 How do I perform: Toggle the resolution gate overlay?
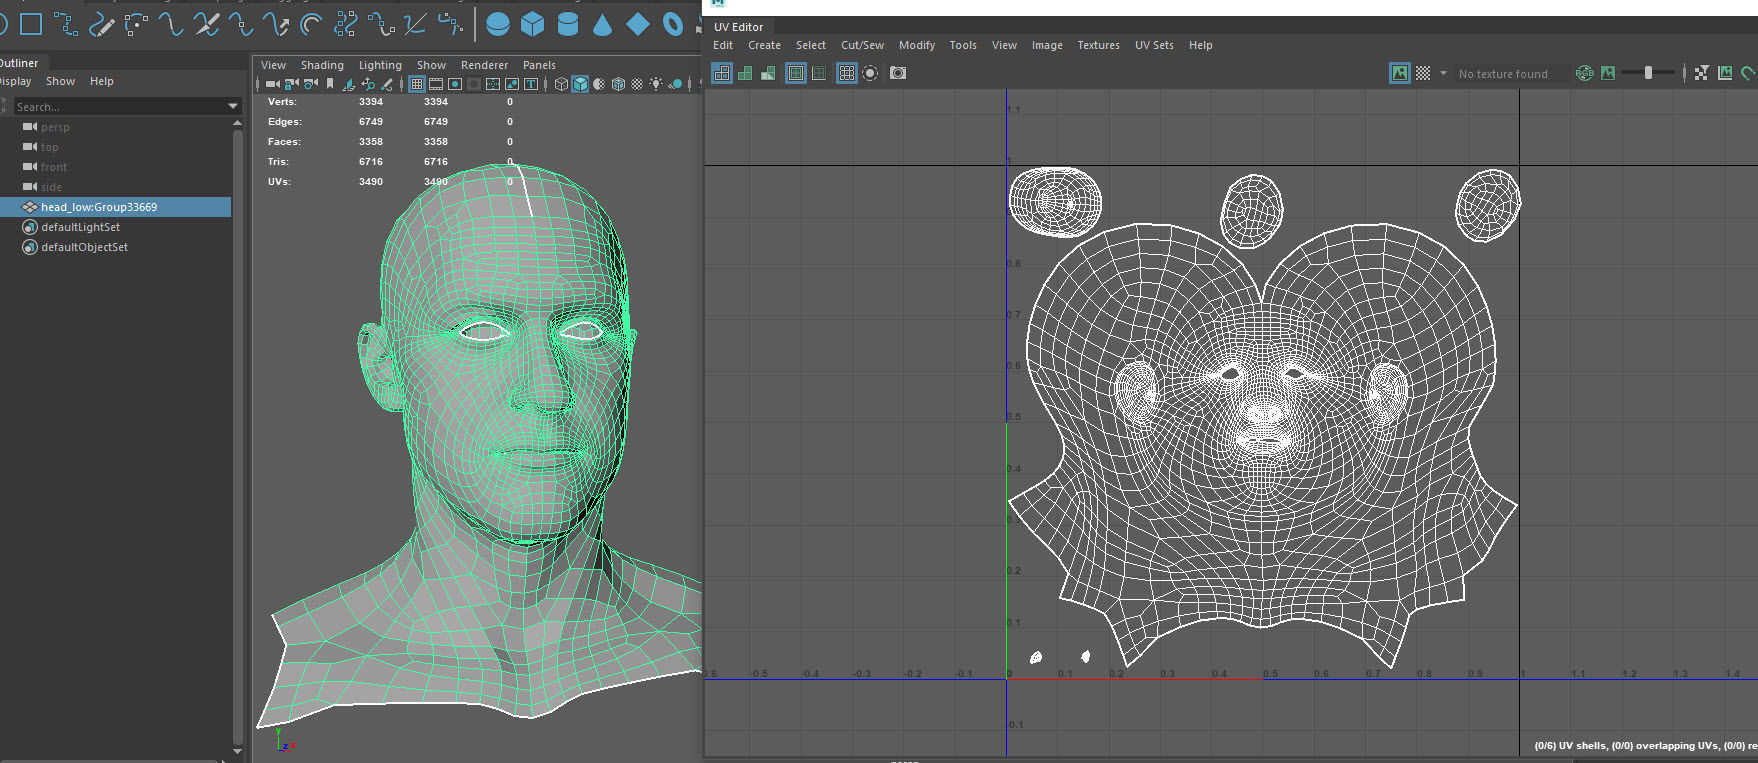[455, 84]
